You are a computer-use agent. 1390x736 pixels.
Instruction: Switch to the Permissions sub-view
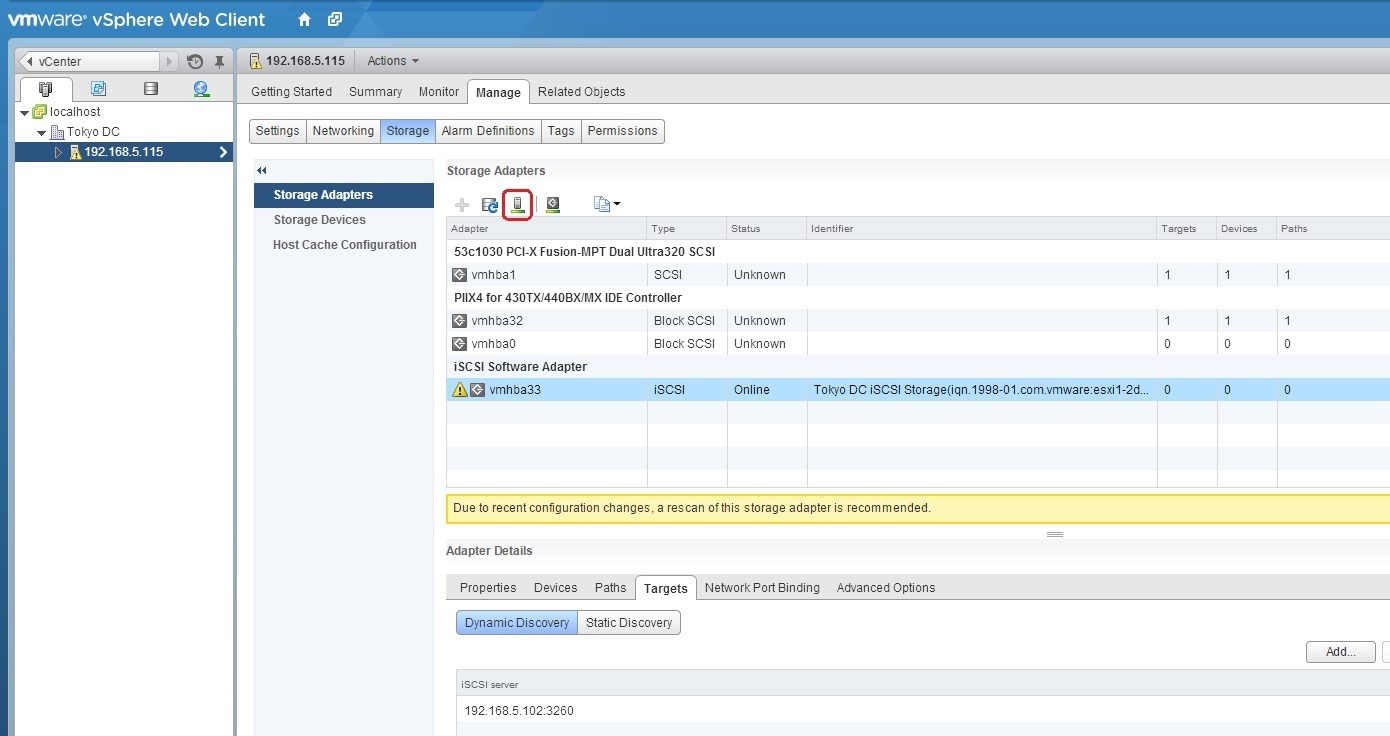(622, 131)
